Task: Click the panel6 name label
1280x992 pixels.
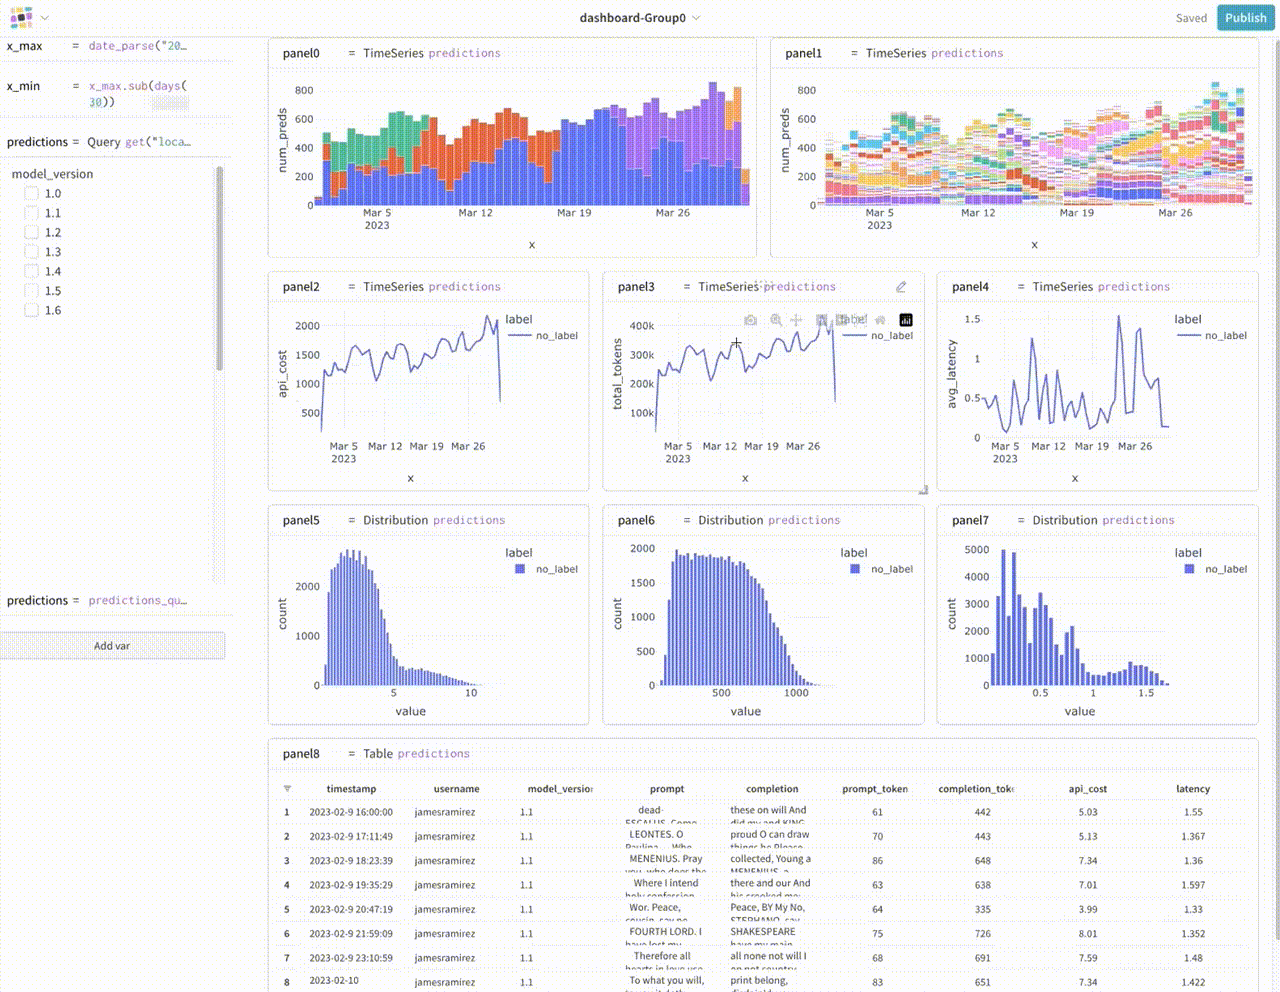Action: [636, 520]
